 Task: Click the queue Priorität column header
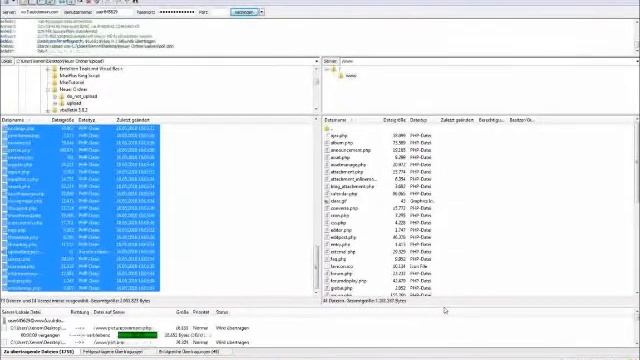pyautogui.click(x=201, y=312)
